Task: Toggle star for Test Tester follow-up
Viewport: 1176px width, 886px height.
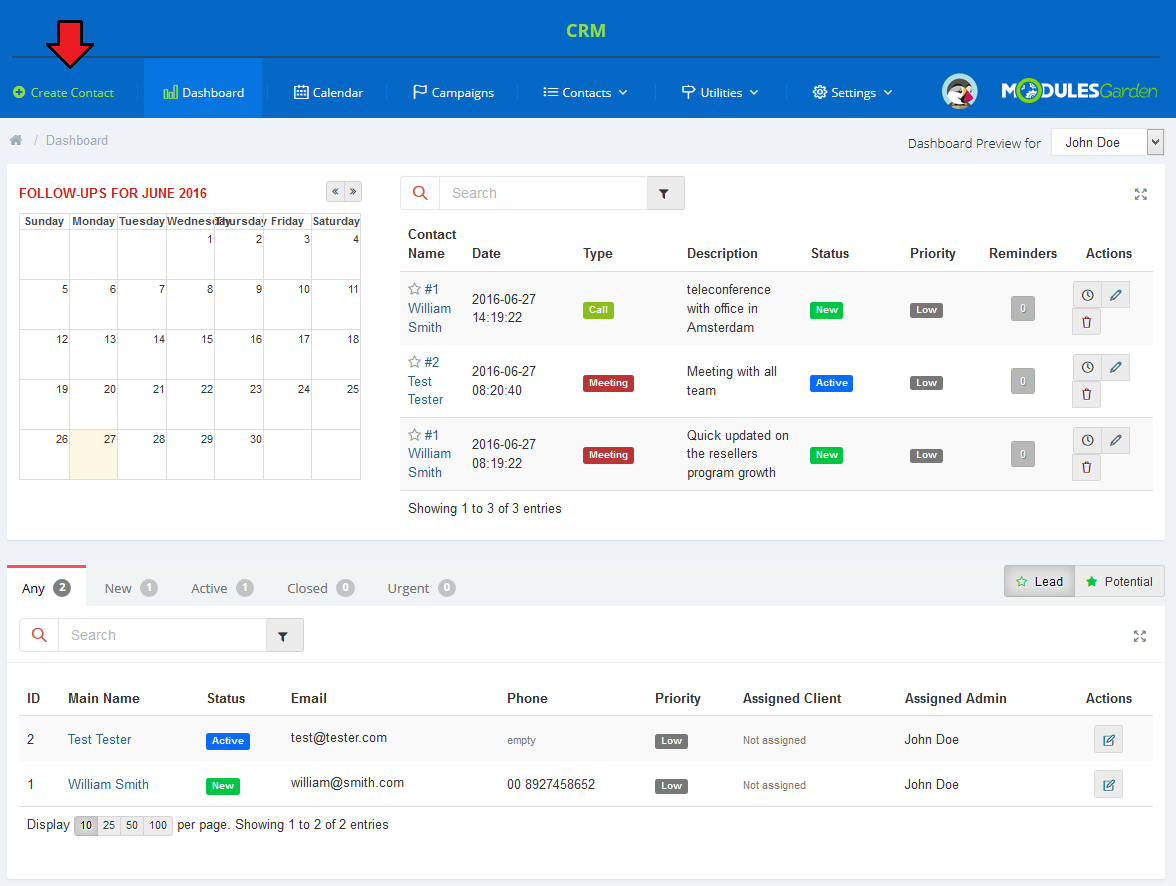Action: (x=414, y=362)
